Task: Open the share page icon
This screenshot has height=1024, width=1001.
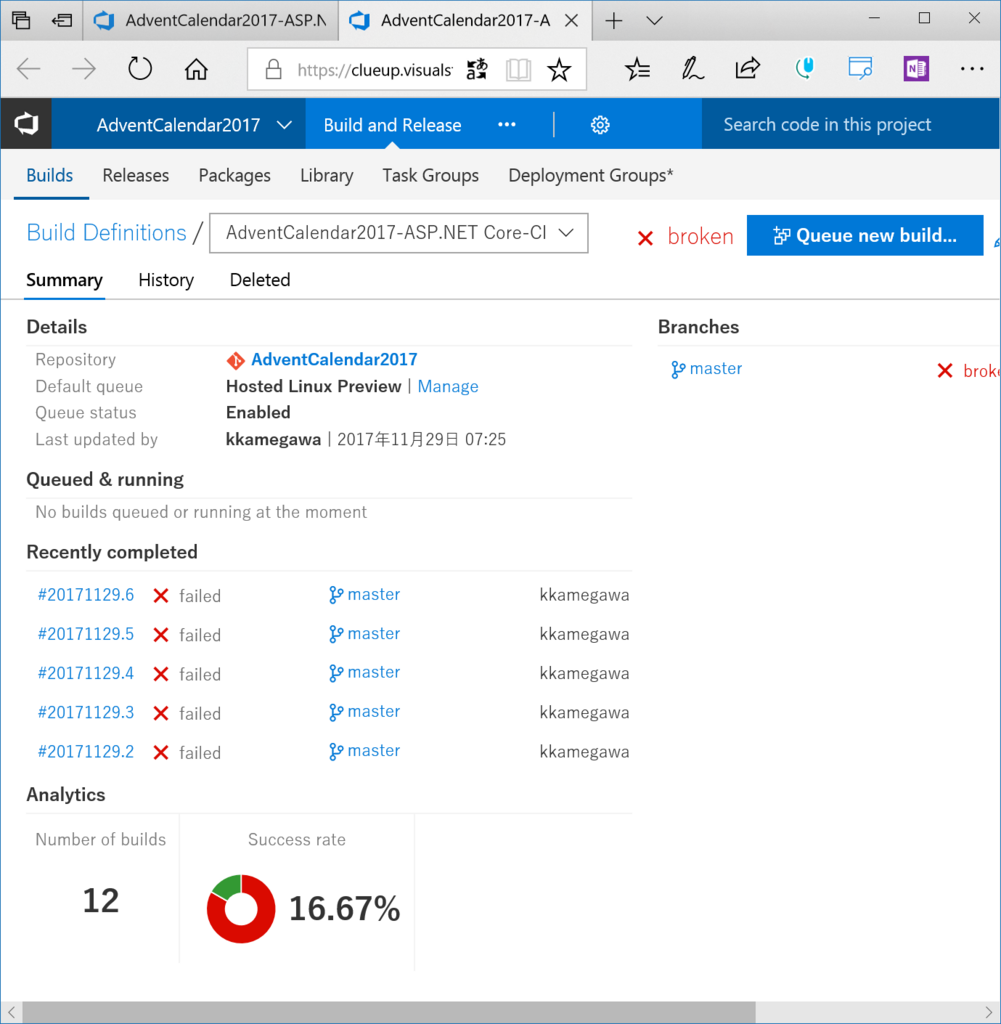Action: pyautogui.click(x=748, y=68)
